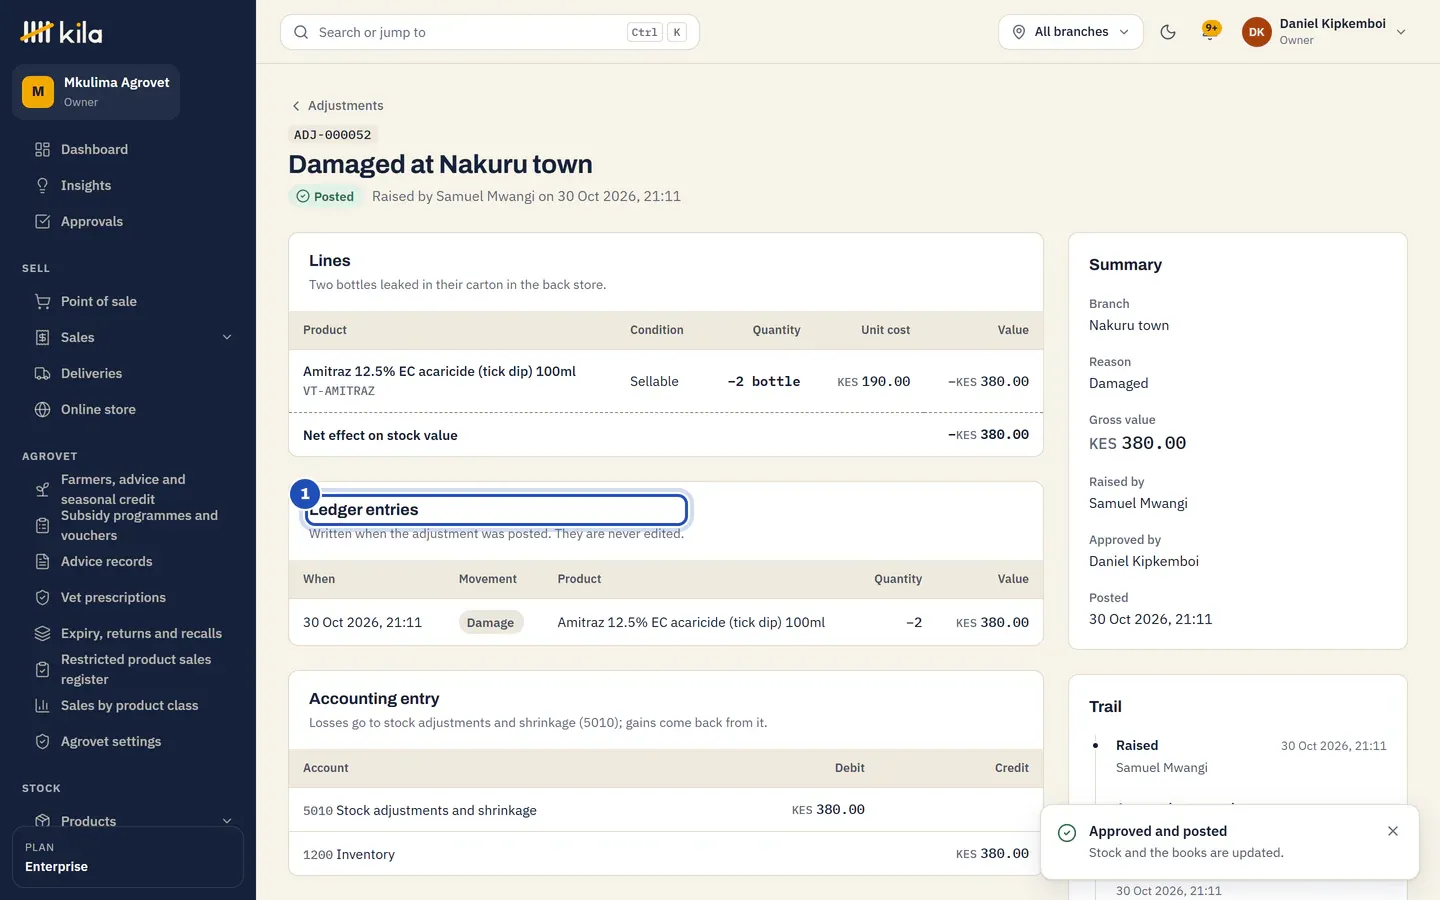Screen dimensions: 1440x900
Task: Expand the Sales submenu chevron
Action: [x=227, y=337]
